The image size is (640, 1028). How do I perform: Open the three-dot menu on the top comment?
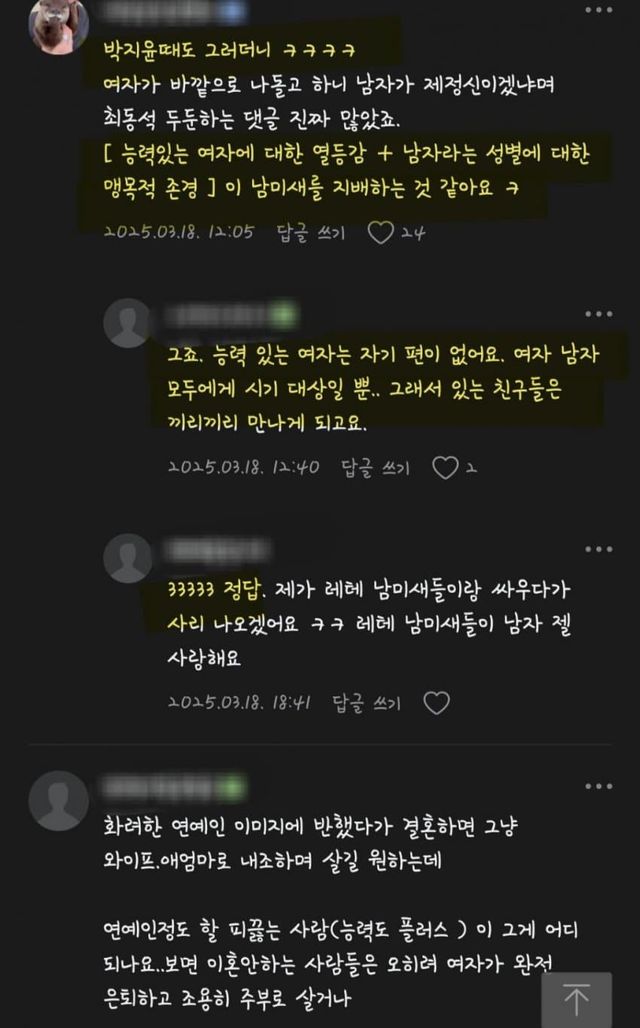[599, 10]
